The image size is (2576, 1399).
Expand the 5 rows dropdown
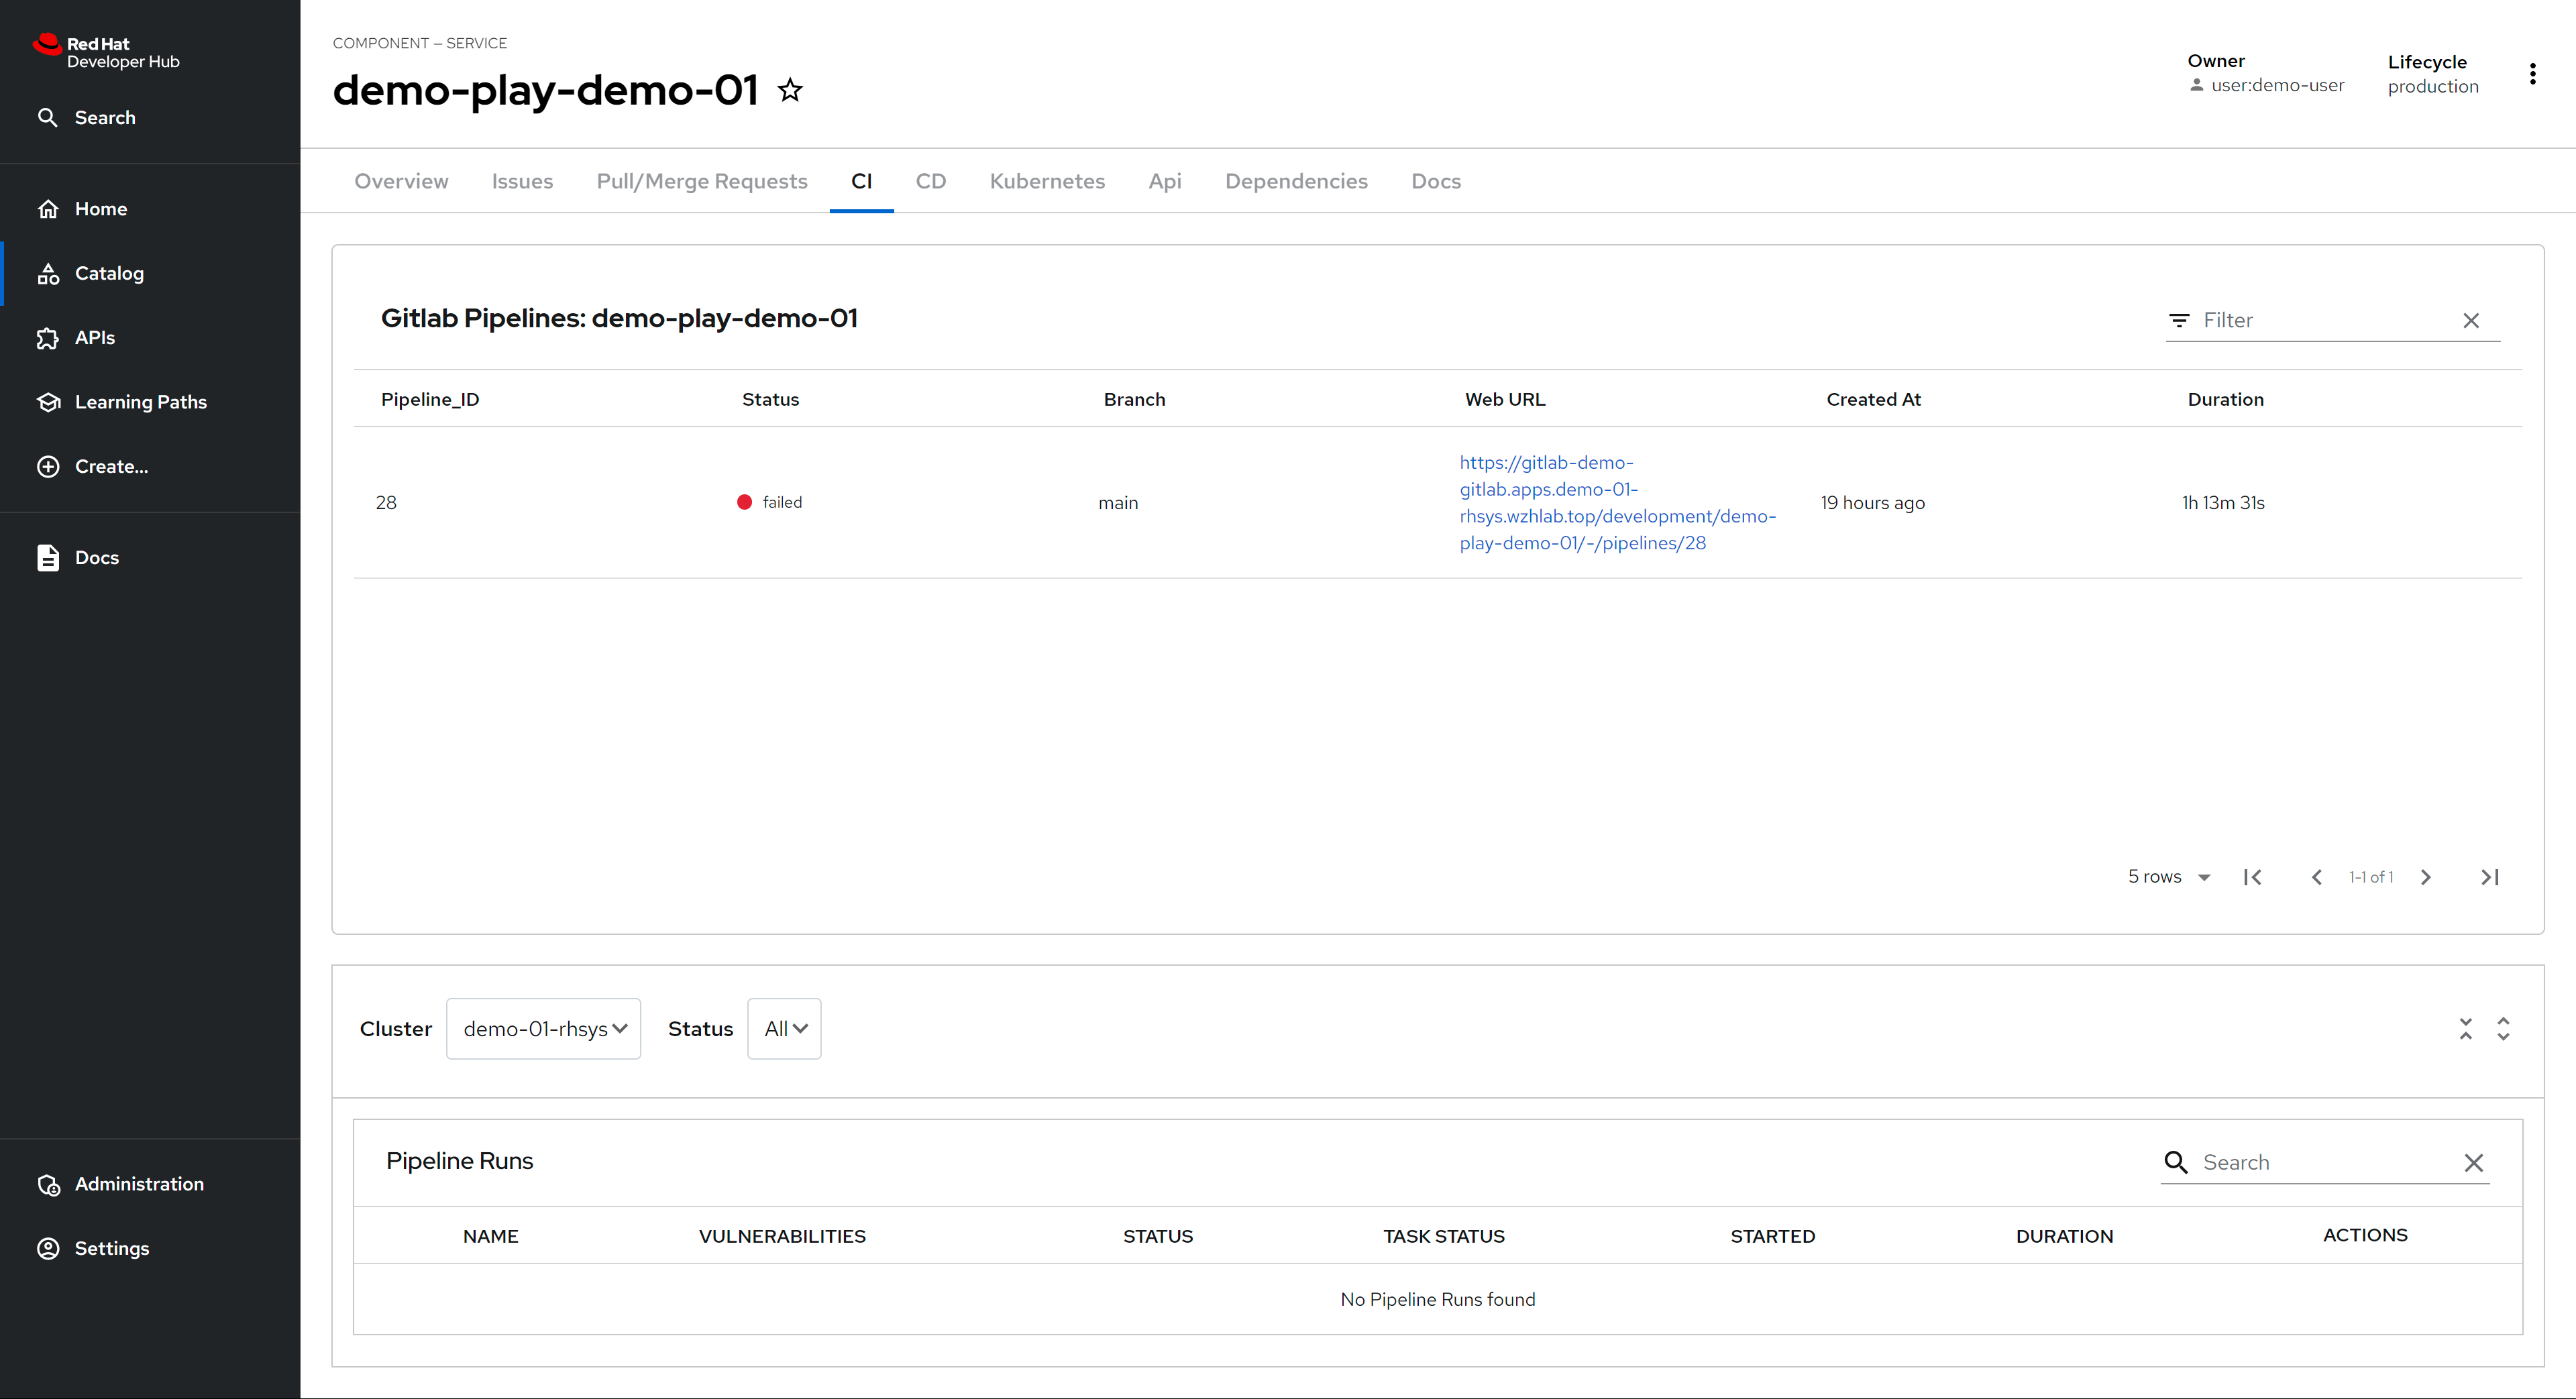(x=2168, y=877)
